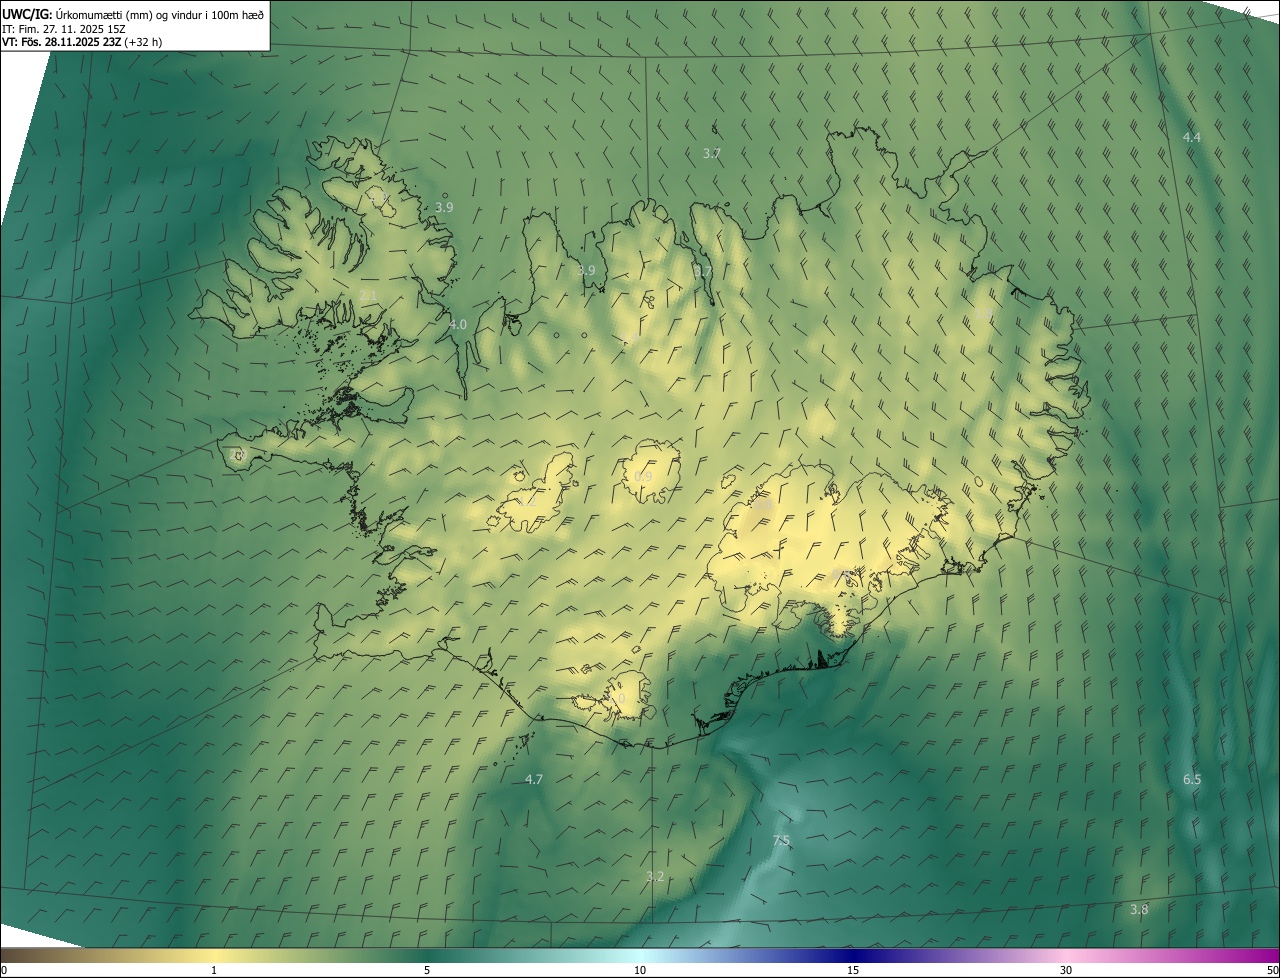Click the 3.8 value label on the map
Image resolution: width=1280 pixels, height=978 pixels.
[x=1139, y=909]
